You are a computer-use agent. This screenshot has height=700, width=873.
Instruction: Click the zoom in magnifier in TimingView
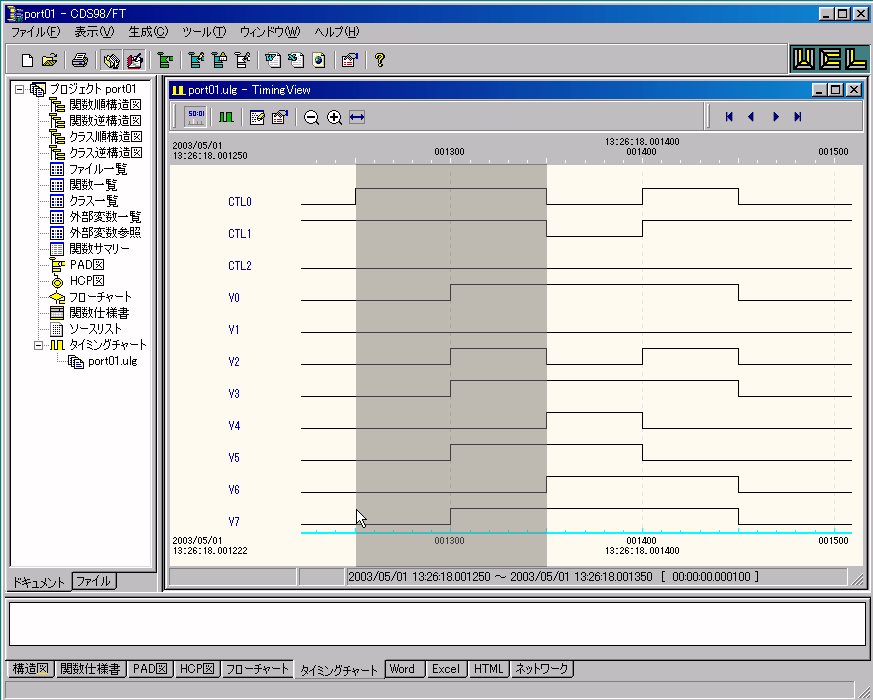pos(334,118)
